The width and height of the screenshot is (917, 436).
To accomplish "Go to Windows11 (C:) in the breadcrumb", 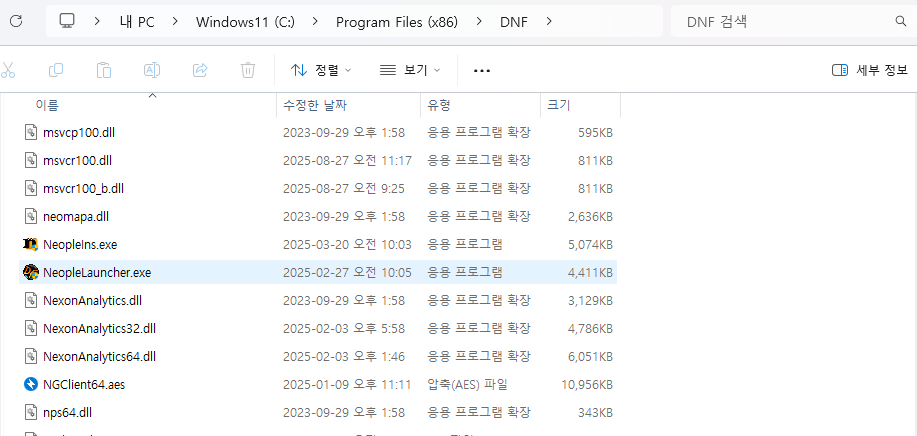I will (x=245, y=22).
